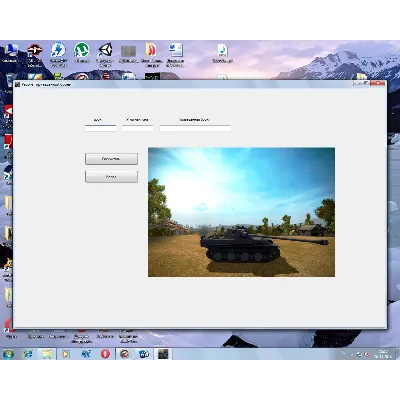Viewport: 400px width, 400px height.
Task: Click the Windows Start orb
Action: (8, 354)
